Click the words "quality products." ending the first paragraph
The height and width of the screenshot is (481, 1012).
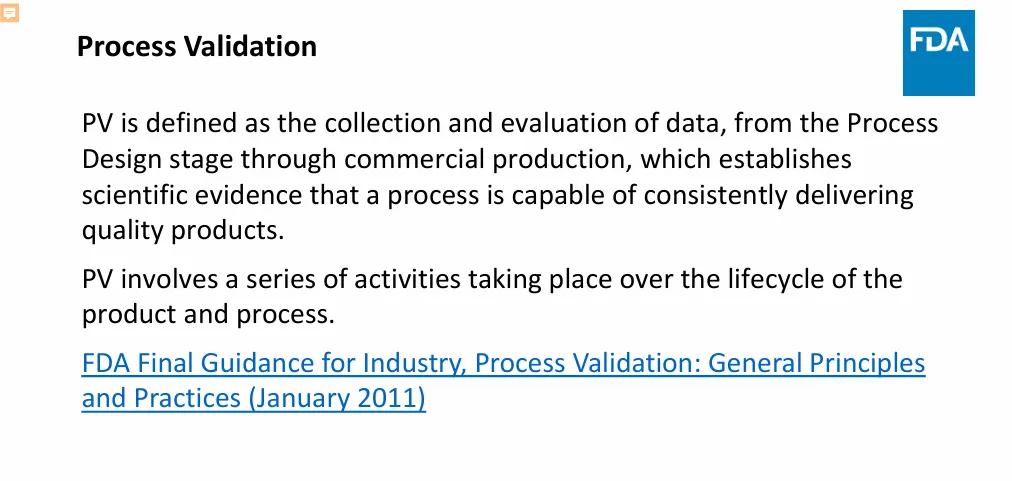click(183, 231)
